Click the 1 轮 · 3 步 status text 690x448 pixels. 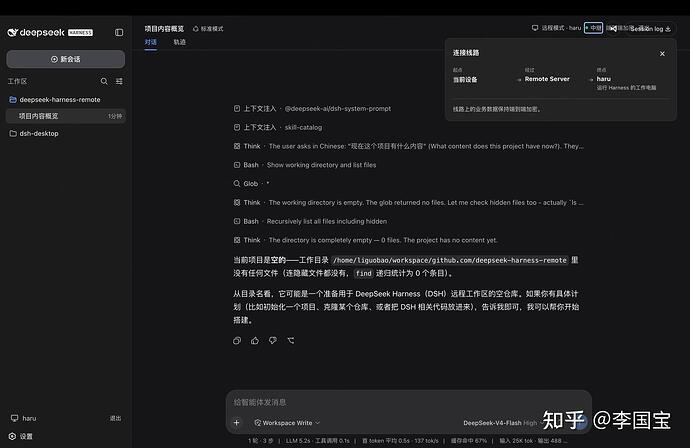[261, 441]
